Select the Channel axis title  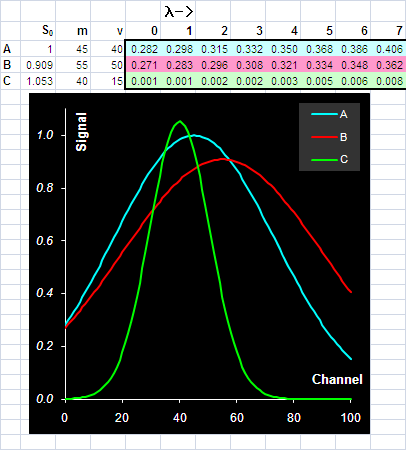337,379
